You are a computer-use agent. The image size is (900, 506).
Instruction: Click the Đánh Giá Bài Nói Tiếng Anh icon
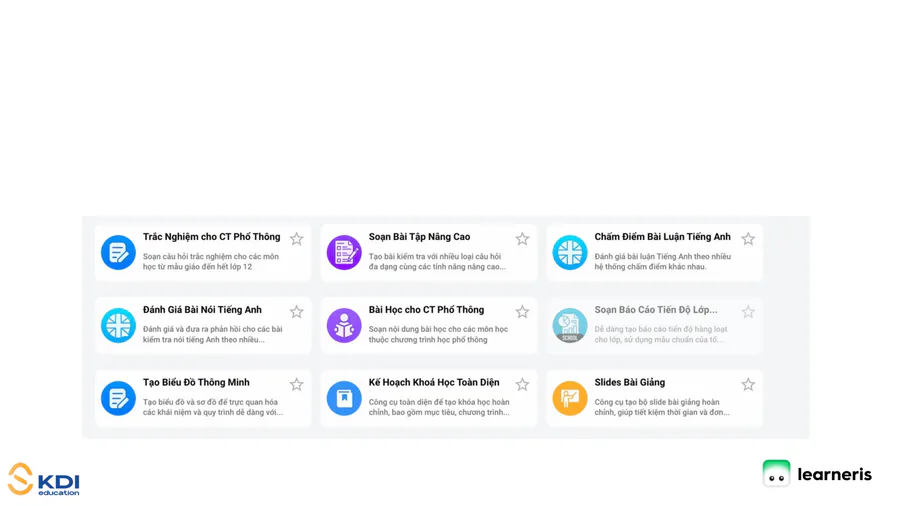pos(118,326)
